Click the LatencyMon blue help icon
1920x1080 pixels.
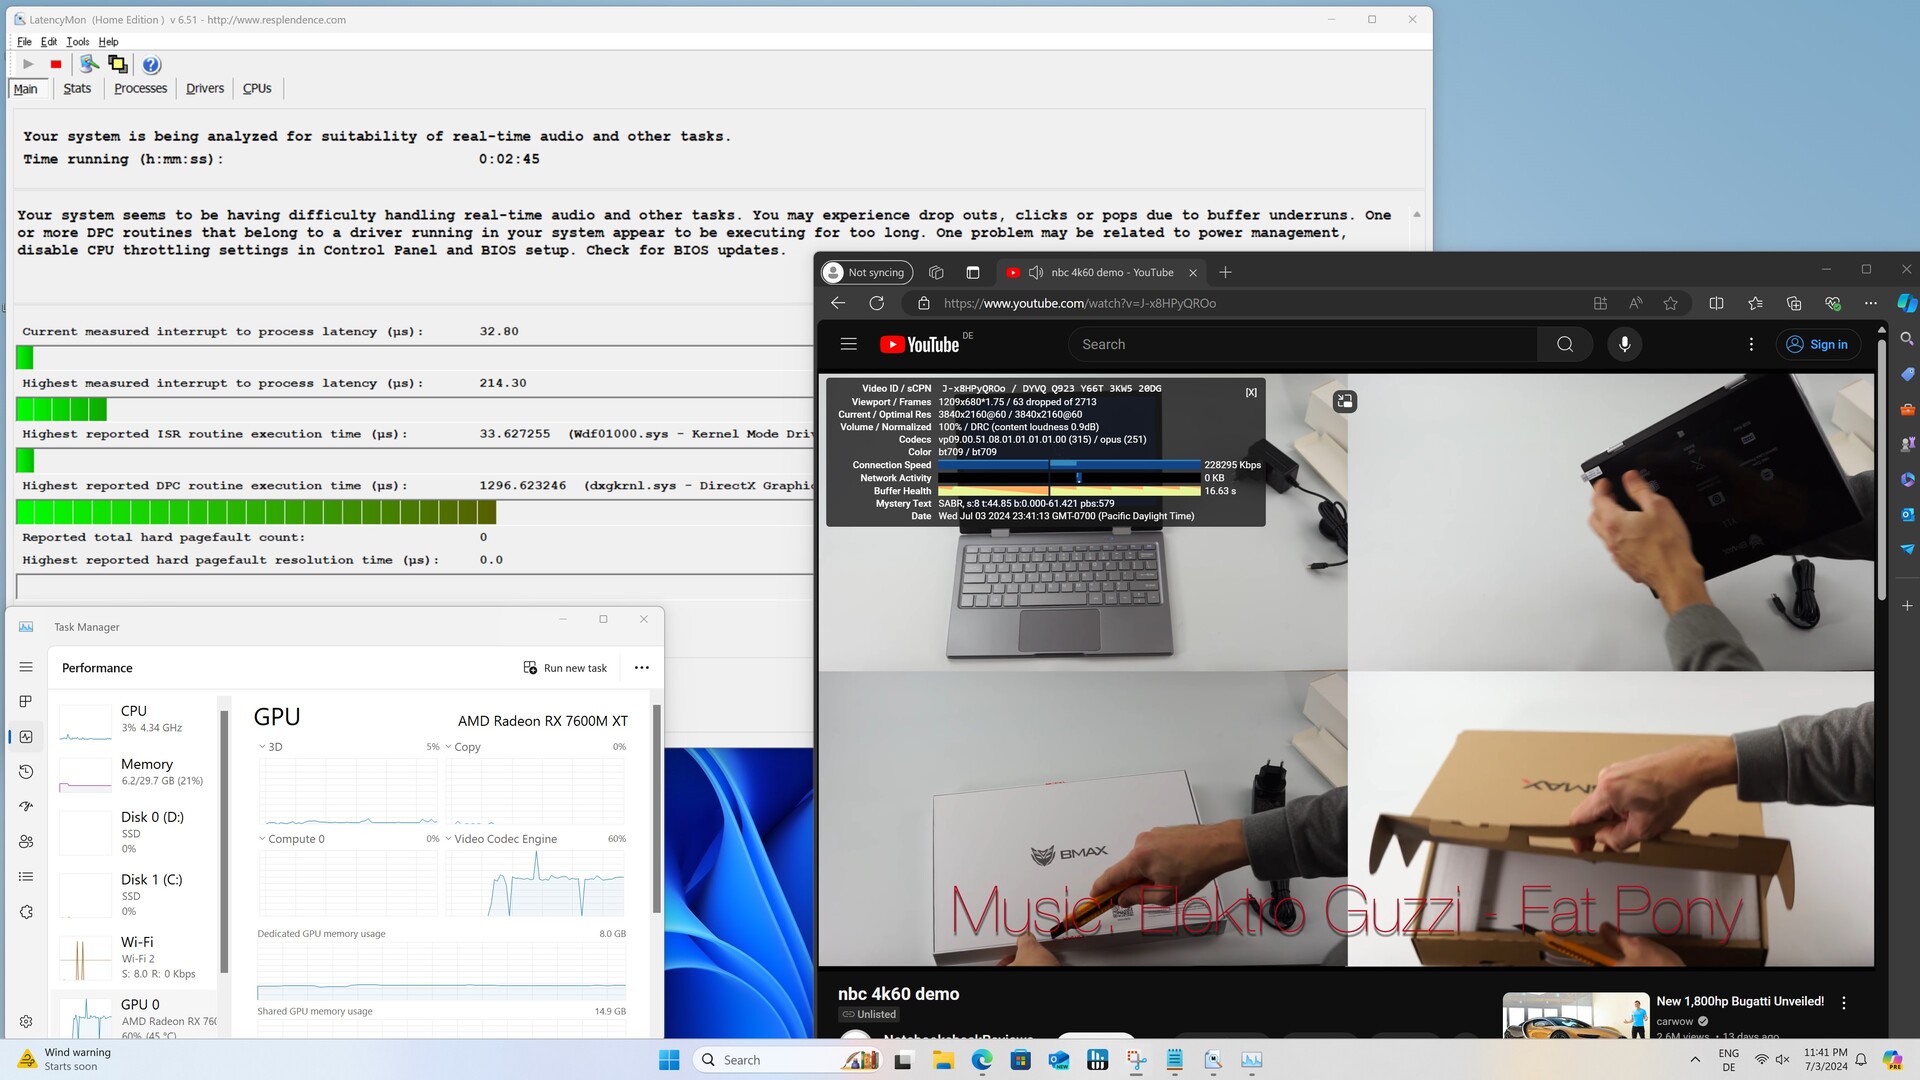(151, 65)
